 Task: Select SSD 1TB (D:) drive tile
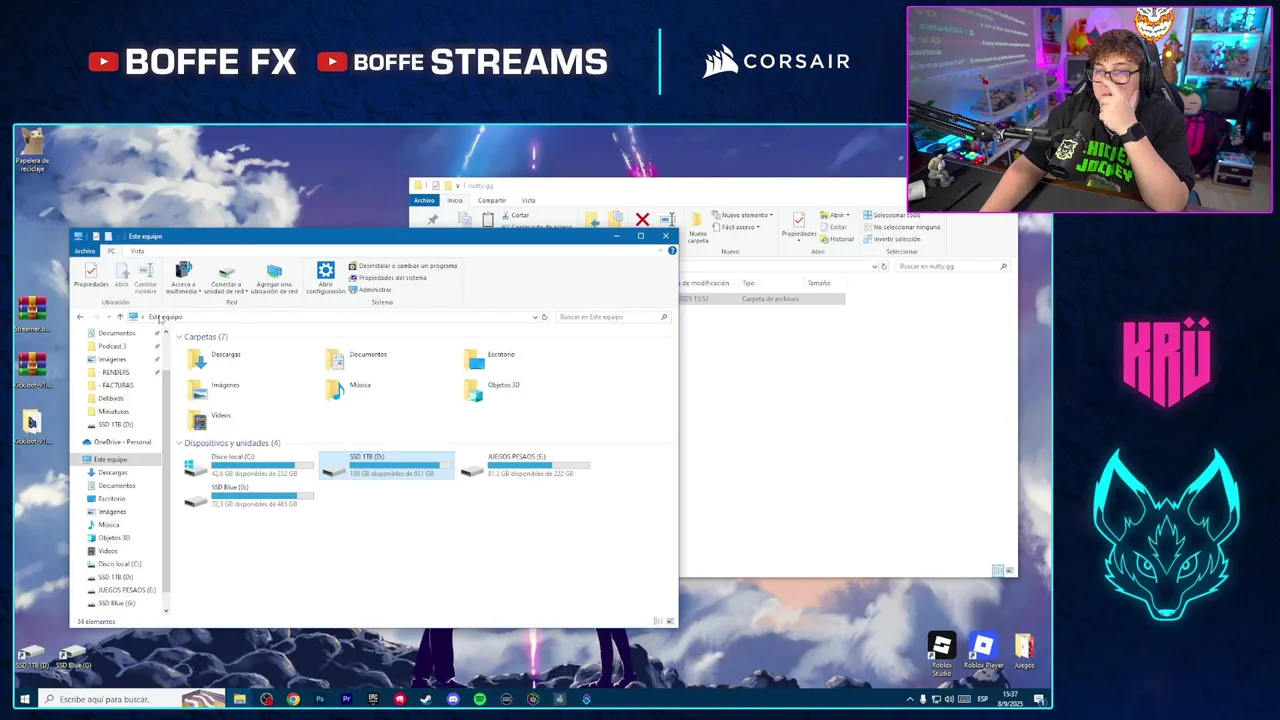pyautogui.click(x=387, y=465)
